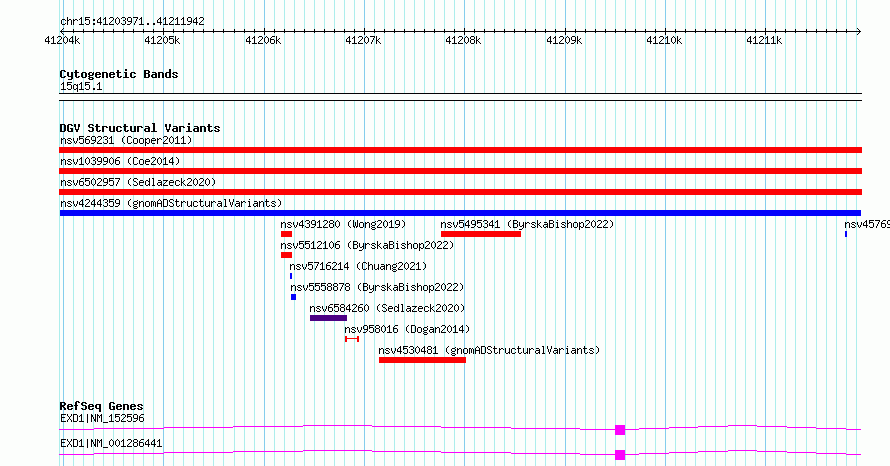Open the nsv4530481 (gnomADStructuralVariants) label
890x466 pixels.
(x=489, y=350)
